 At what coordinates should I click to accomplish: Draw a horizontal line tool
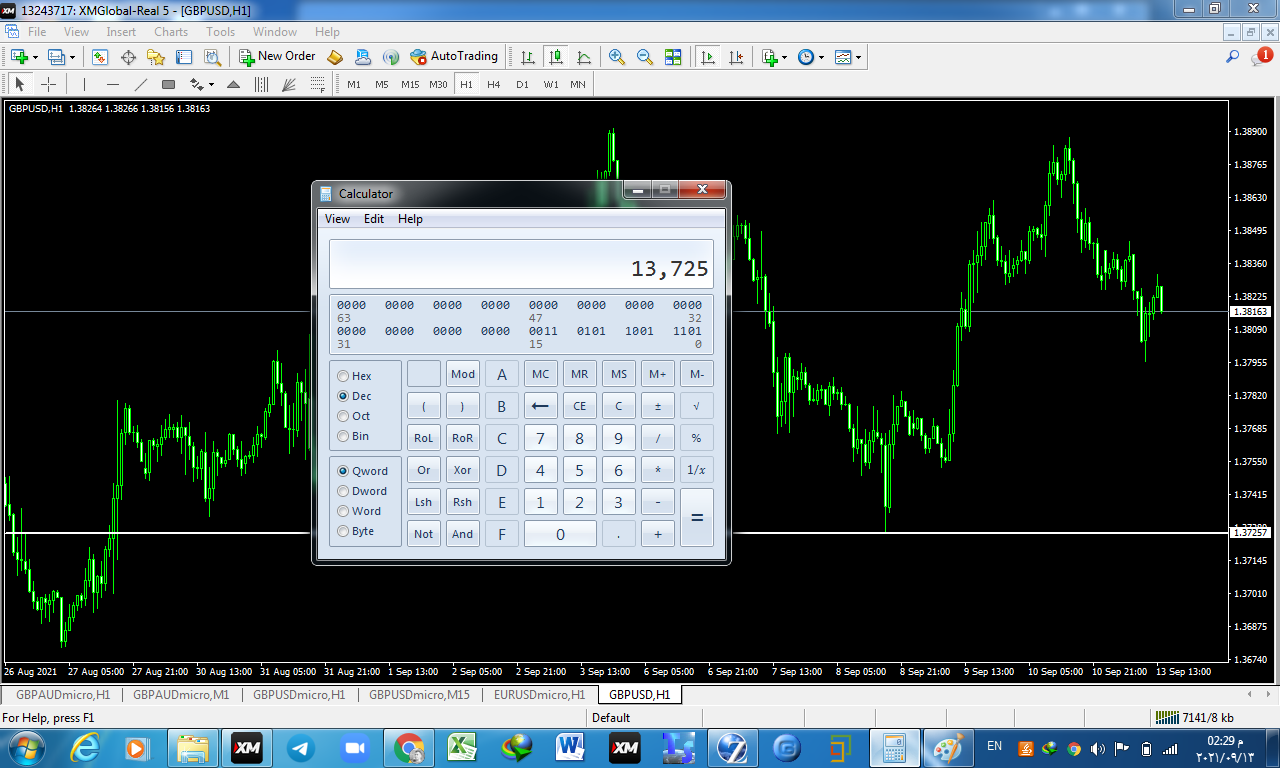tap(112, 85)
